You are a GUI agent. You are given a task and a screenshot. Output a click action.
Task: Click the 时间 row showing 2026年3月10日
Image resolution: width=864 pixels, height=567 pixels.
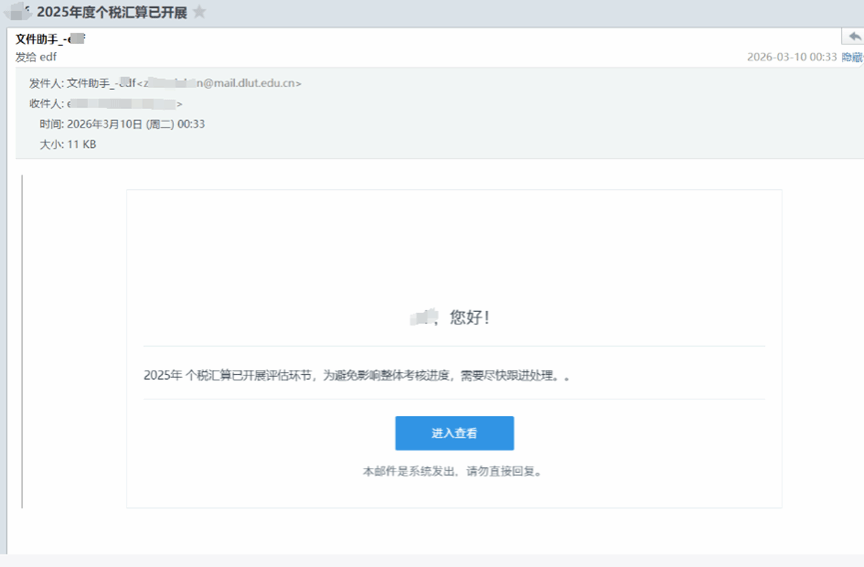point(122,124)
